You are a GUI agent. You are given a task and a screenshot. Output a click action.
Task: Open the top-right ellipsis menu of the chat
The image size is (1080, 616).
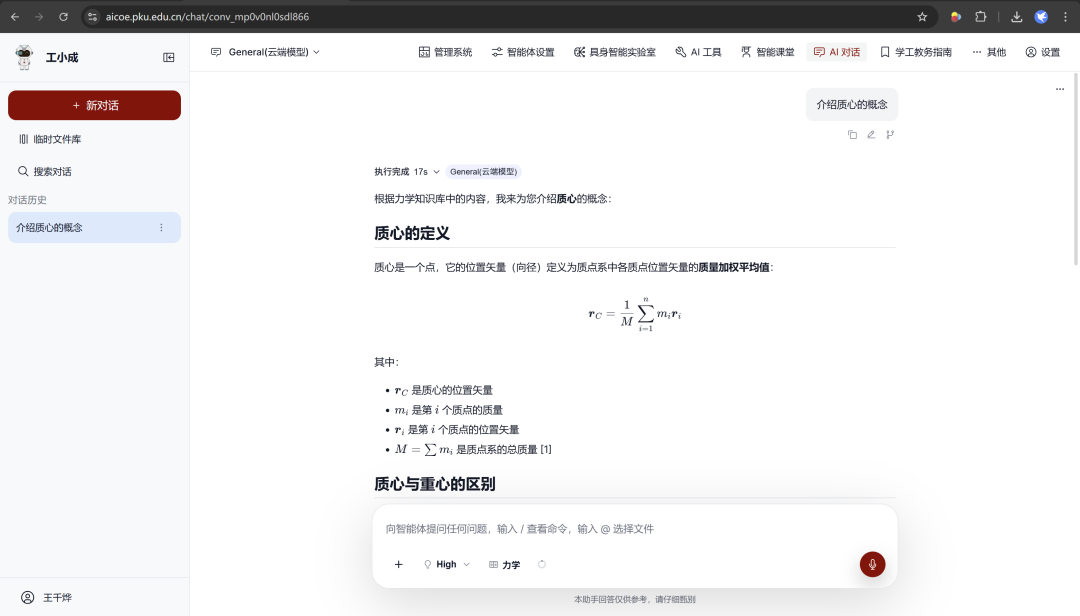pos(1059,89)
